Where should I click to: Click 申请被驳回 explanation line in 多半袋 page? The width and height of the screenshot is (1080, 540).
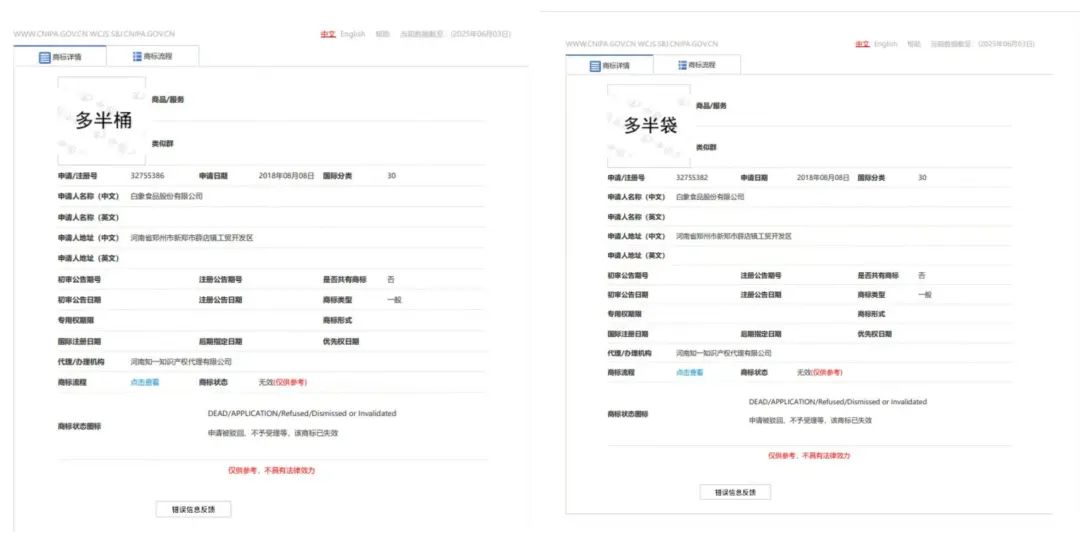[x=811, y=420]
